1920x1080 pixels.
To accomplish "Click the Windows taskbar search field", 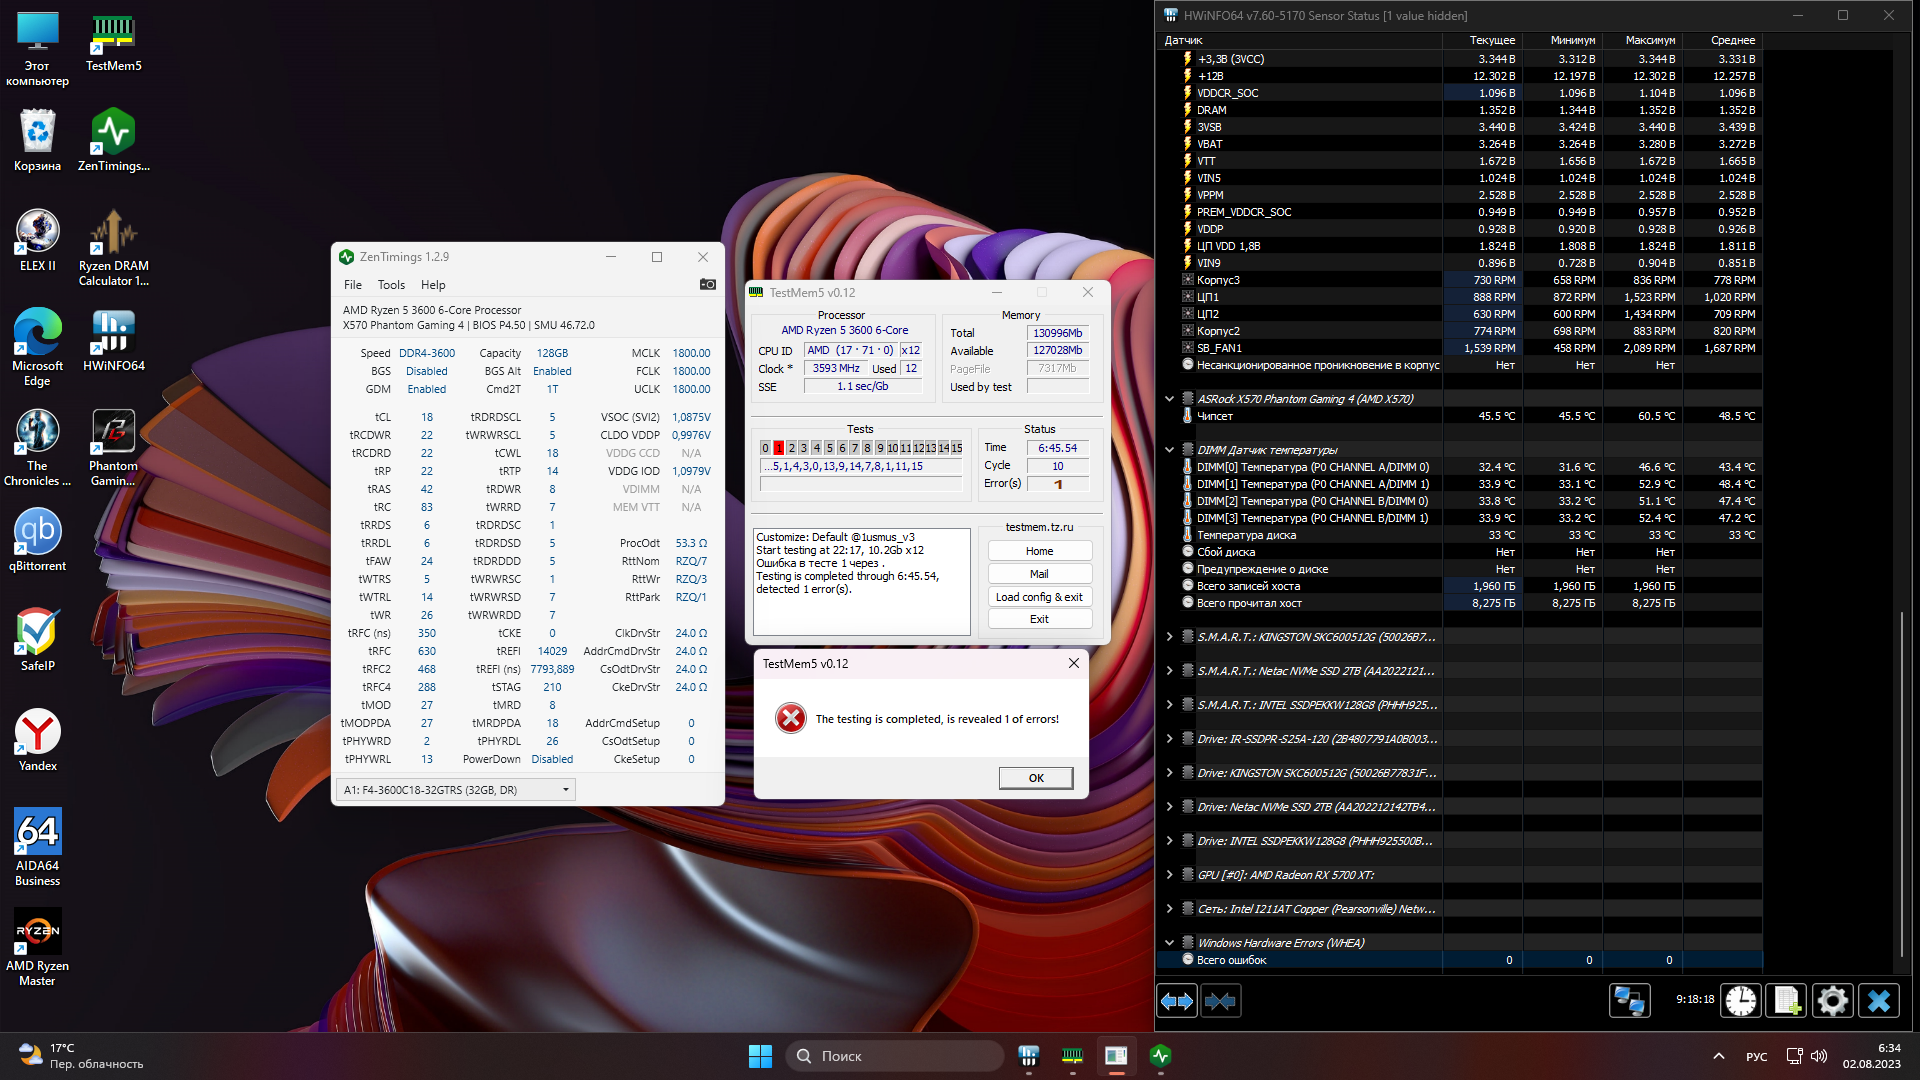I will 895,1056.
